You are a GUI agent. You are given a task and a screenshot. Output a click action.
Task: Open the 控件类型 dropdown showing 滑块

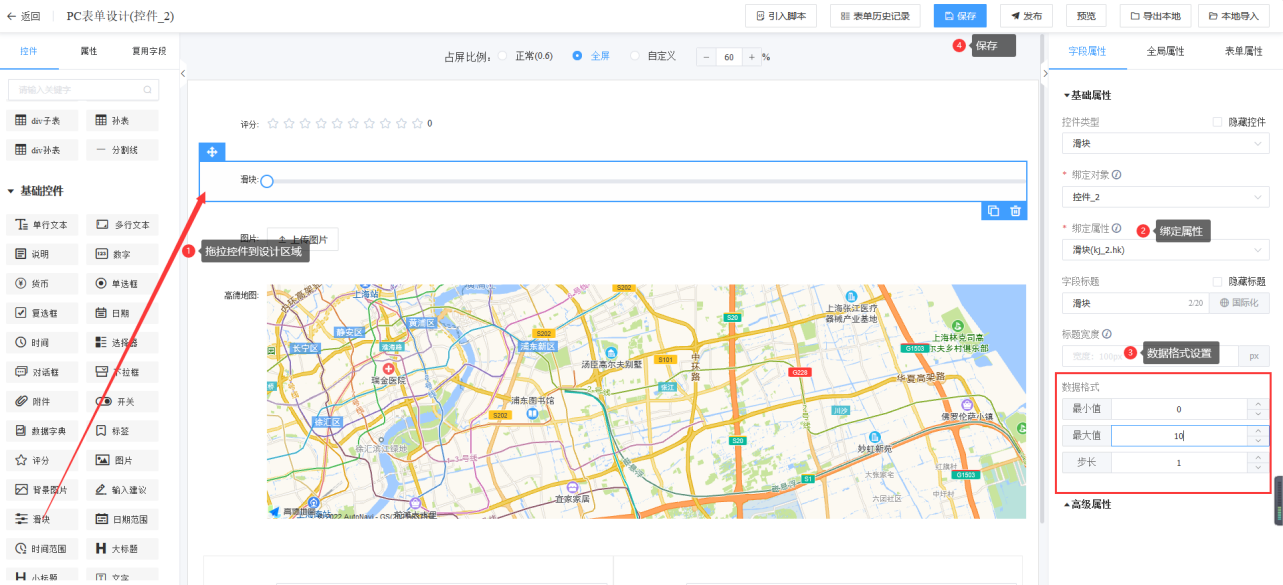click(1165, 144)
